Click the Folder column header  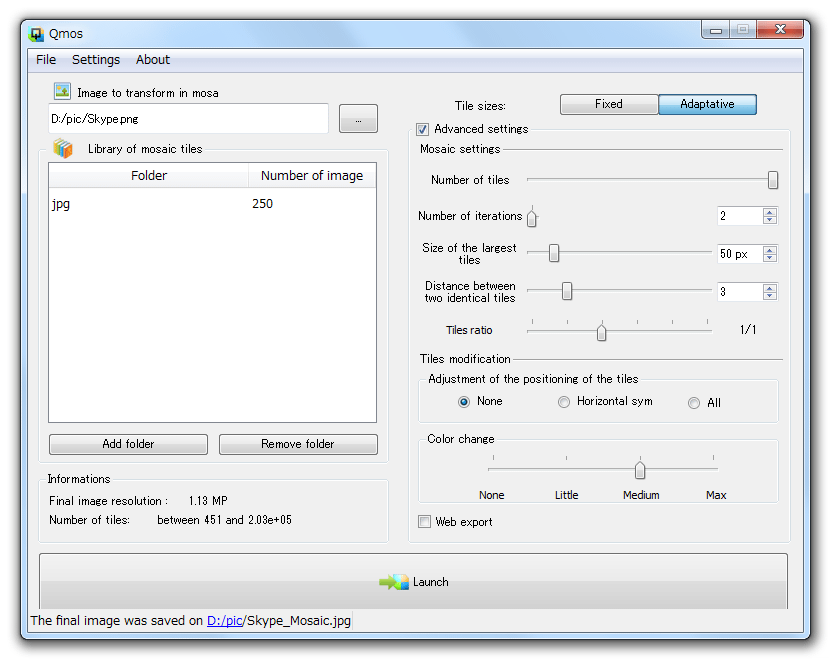[x=148, y=175]
